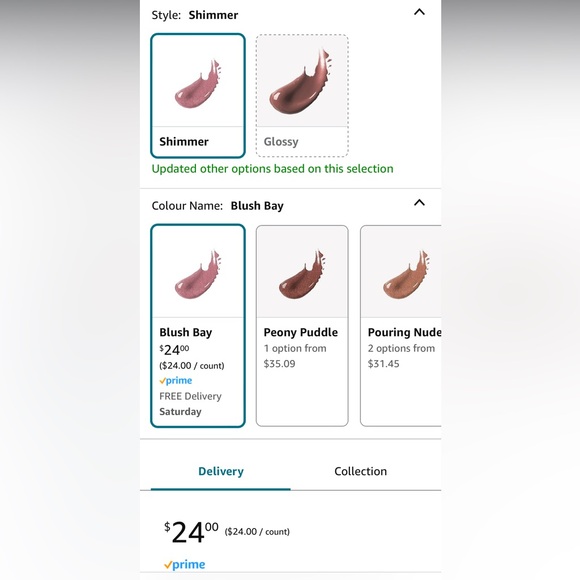Click the Blush Bay swatch image
The width and height of the screenshot is (580, 580).
198,275
